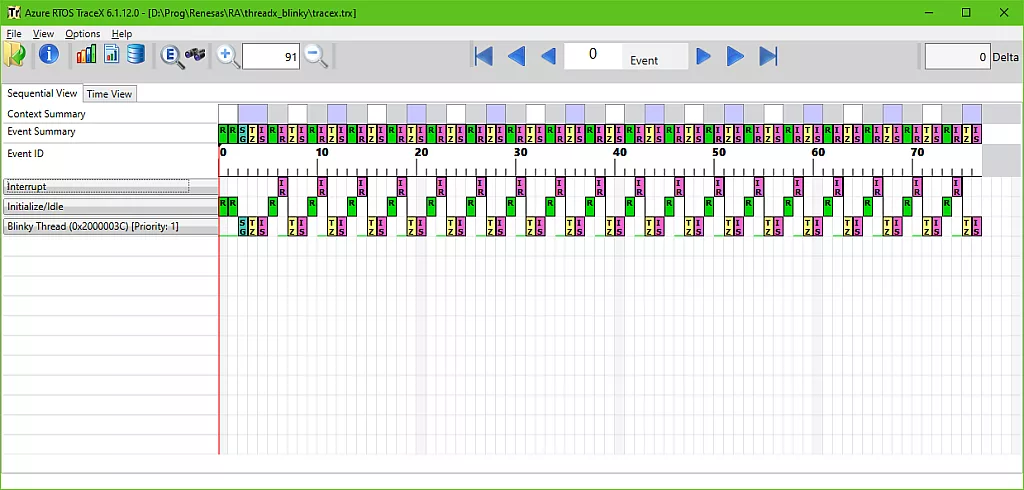Viewport: 1024px width, 490px height.
Task: Select the Initialize/Idle context row button
Action: (x=110, y=207)
